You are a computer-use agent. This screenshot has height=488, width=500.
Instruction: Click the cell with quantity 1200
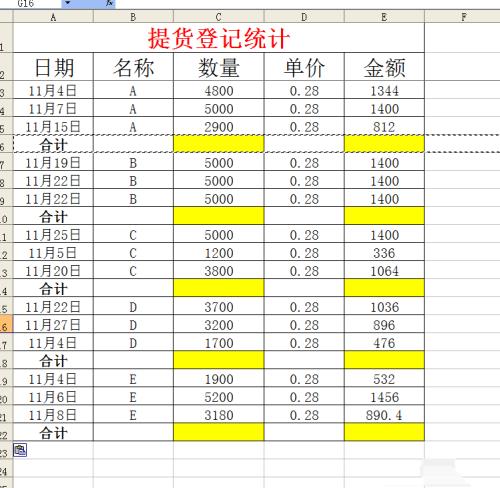point(219,252)
